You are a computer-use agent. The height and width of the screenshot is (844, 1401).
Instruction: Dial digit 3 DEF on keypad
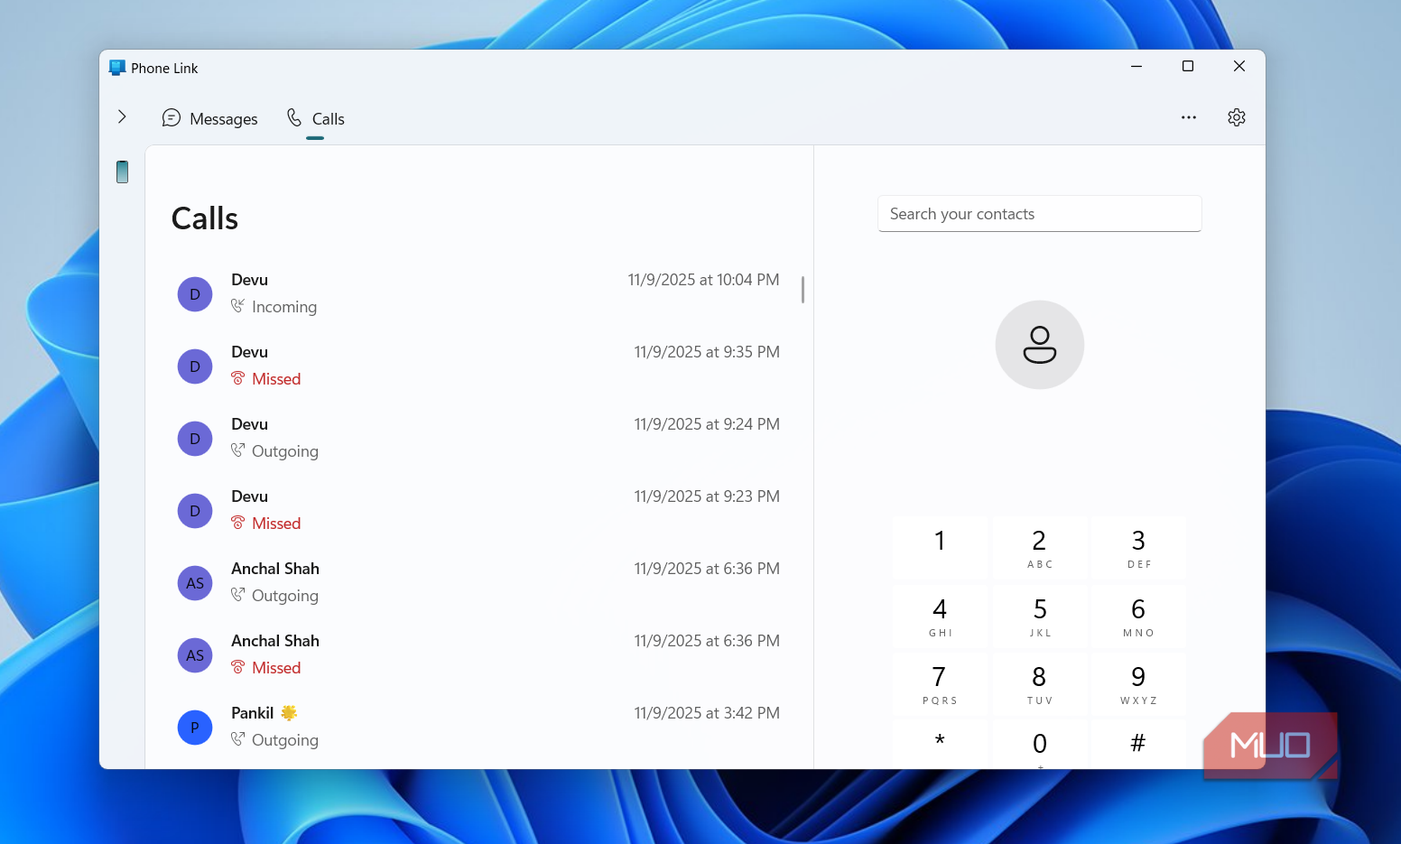1138,547
